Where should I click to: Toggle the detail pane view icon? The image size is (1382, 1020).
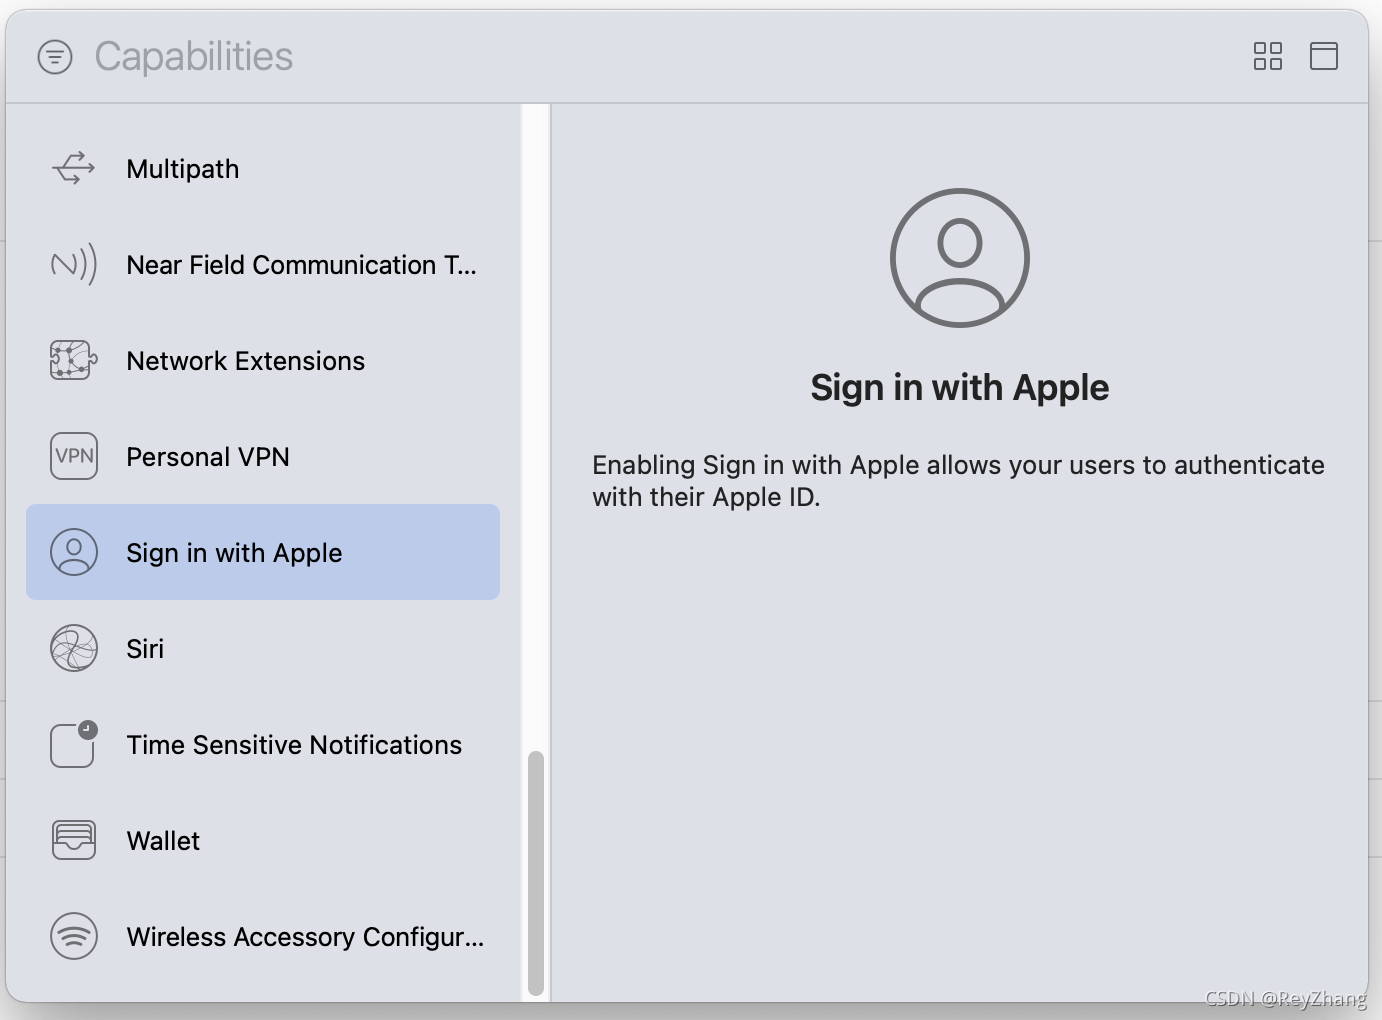pyautogui.click(x=1324, y=56)
